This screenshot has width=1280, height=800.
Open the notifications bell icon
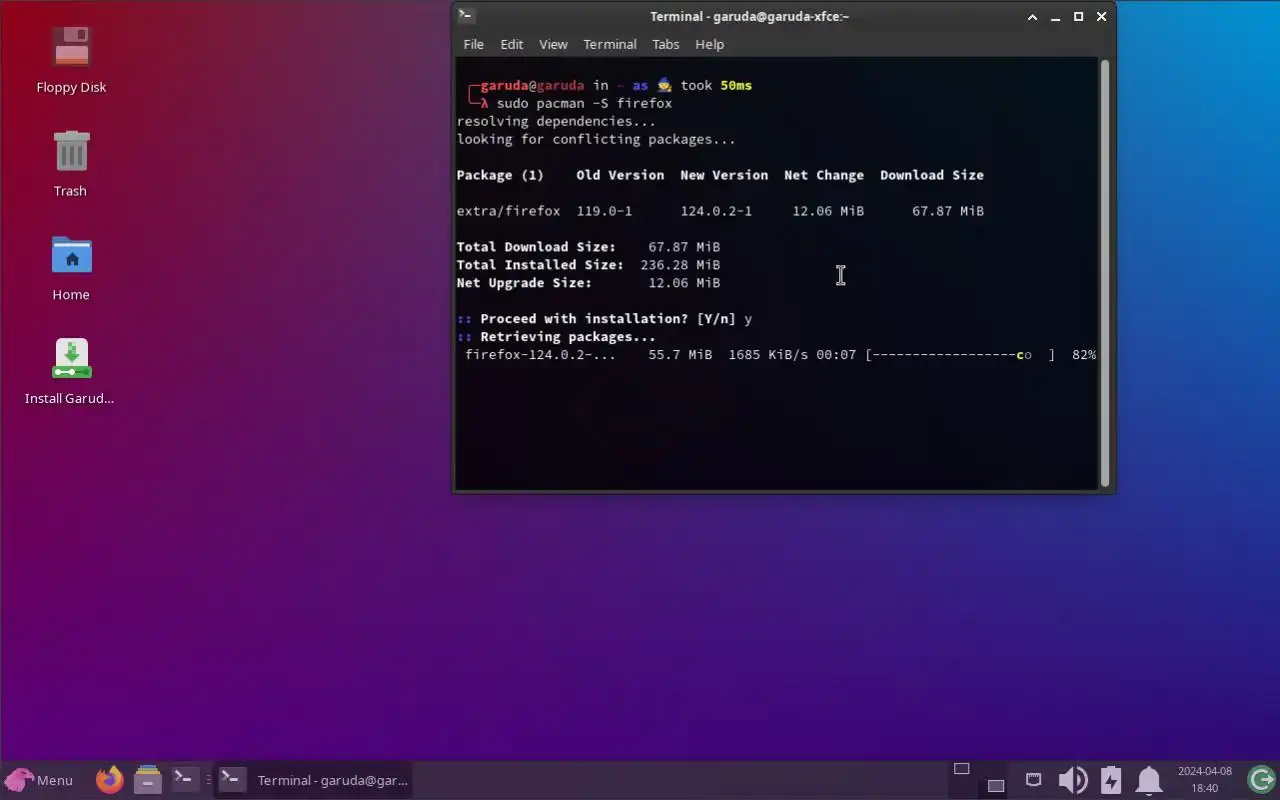tap(1149, 780)
